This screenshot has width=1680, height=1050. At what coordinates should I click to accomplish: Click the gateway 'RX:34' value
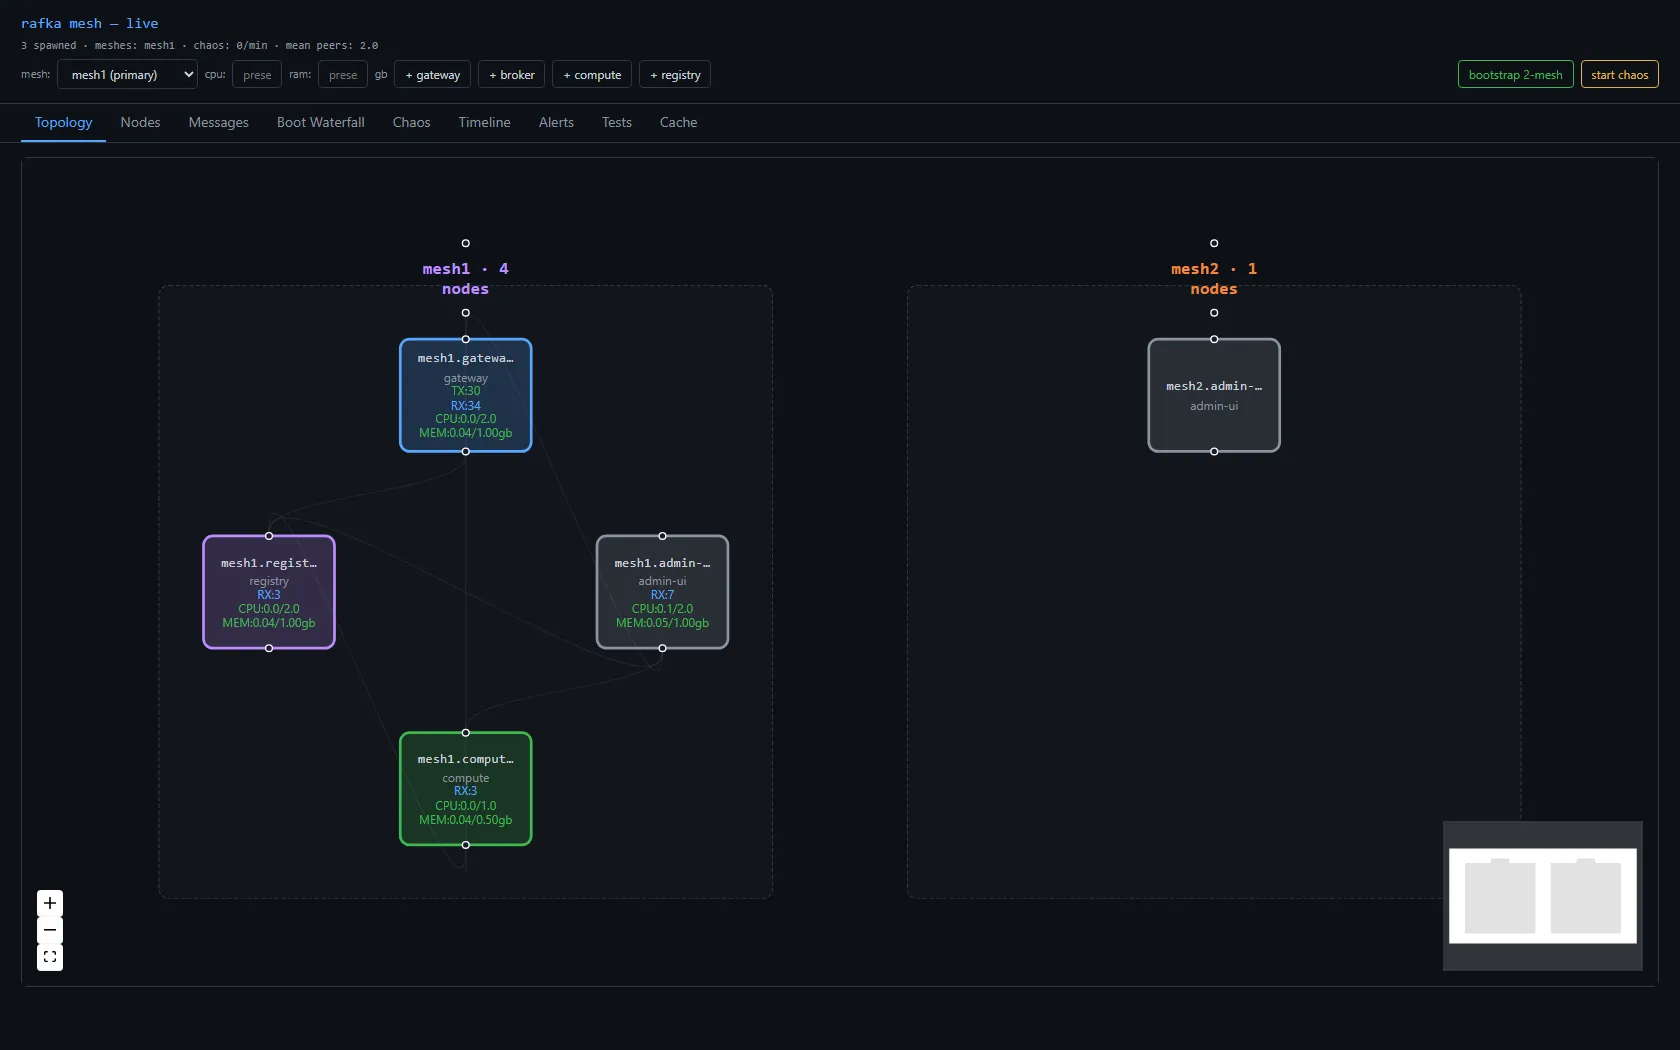click(x=466, y=405)
